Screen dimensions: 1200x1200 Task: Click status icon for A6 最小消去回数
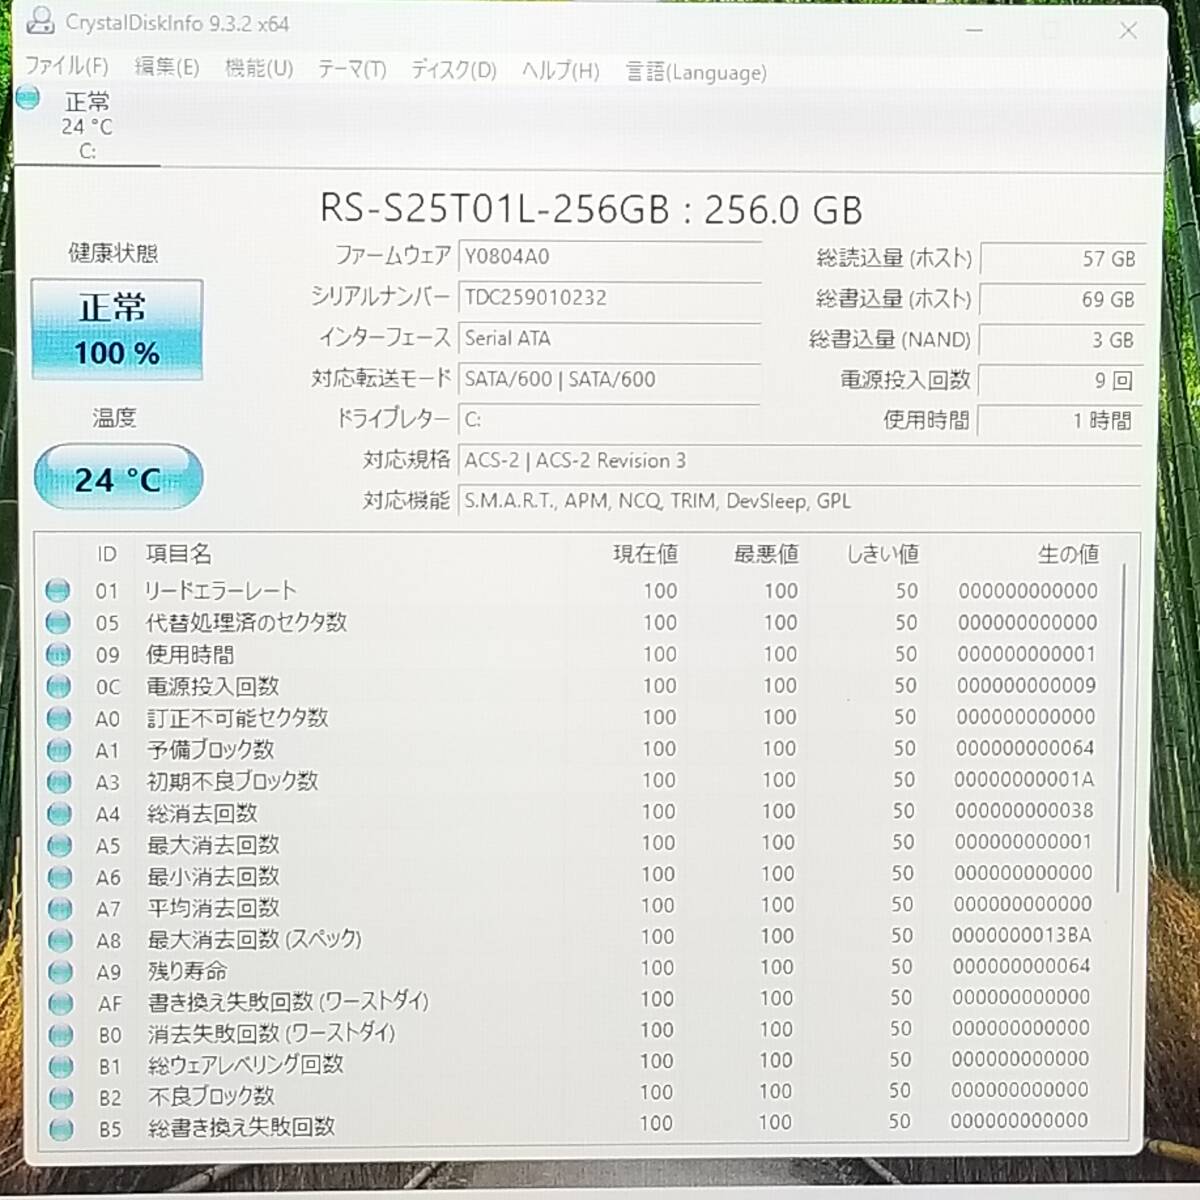(x=60, y=877)
